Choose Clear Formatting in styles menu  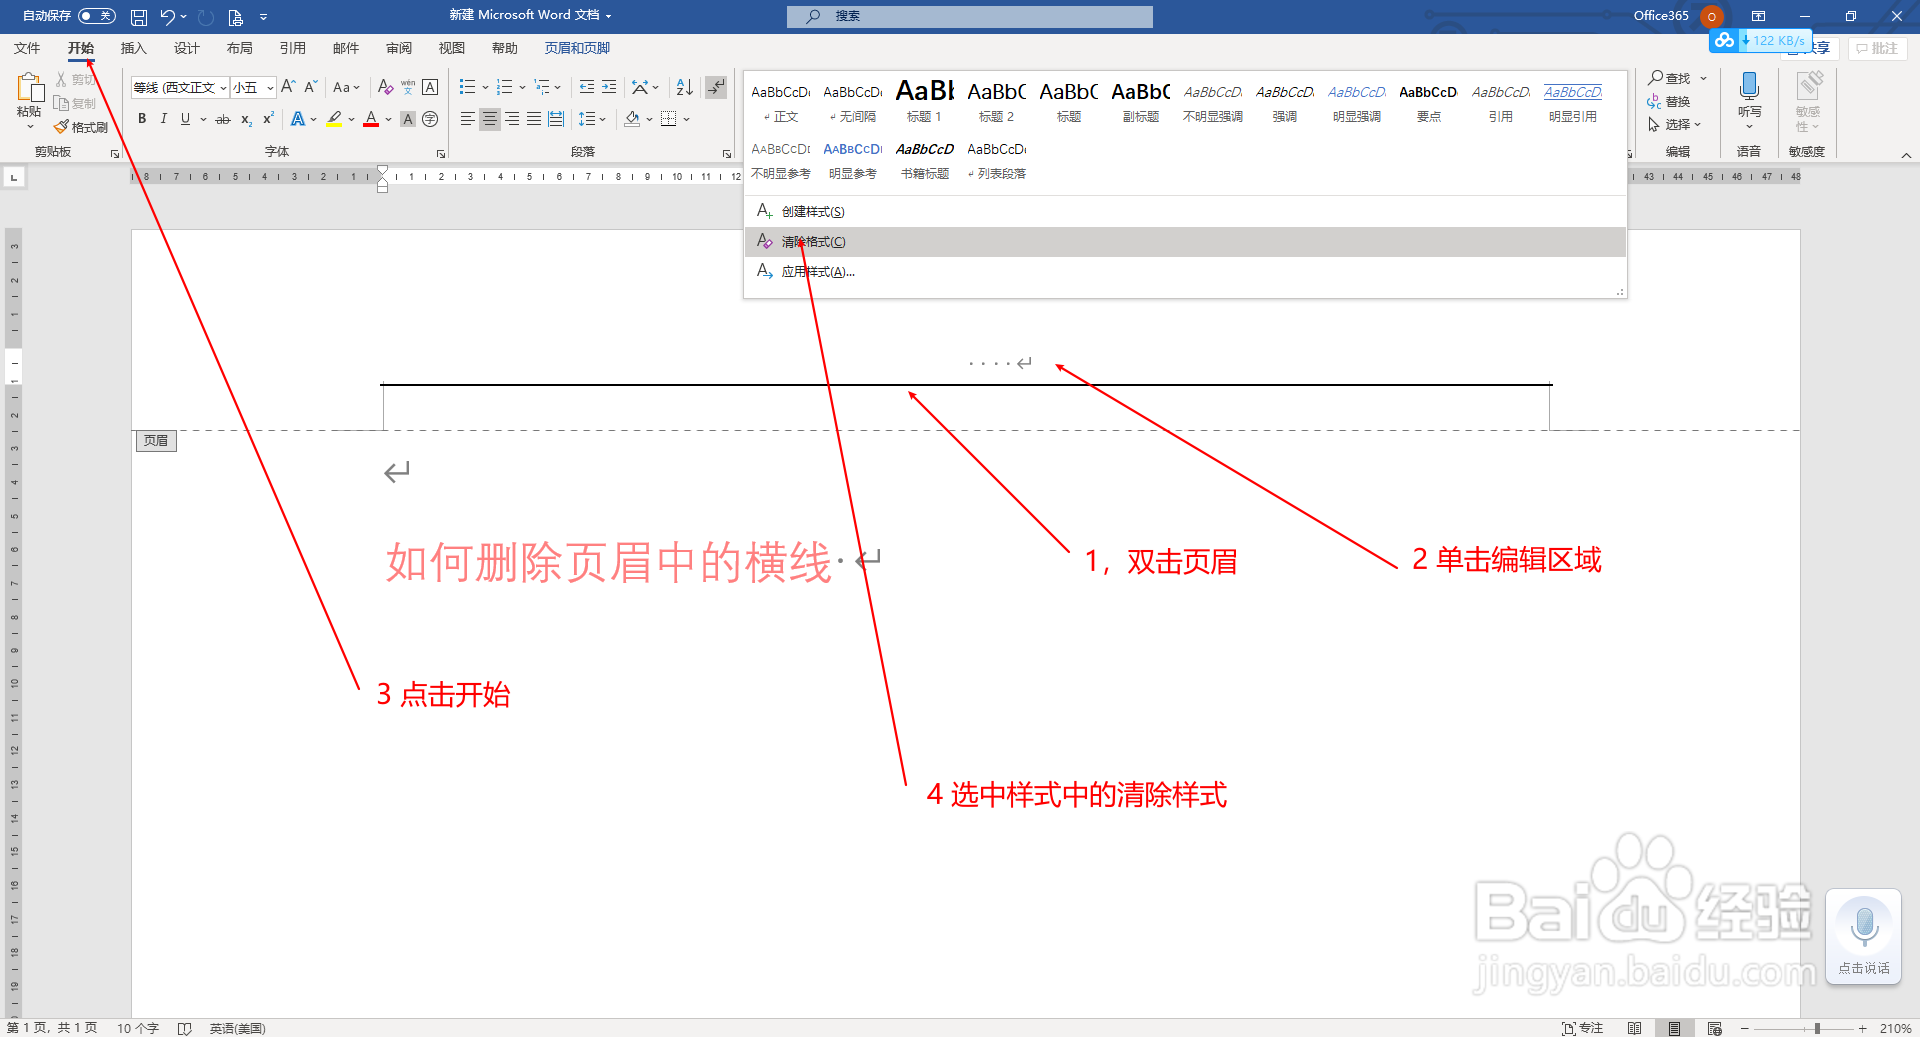pyautogui.click(x=1185, y=242)
